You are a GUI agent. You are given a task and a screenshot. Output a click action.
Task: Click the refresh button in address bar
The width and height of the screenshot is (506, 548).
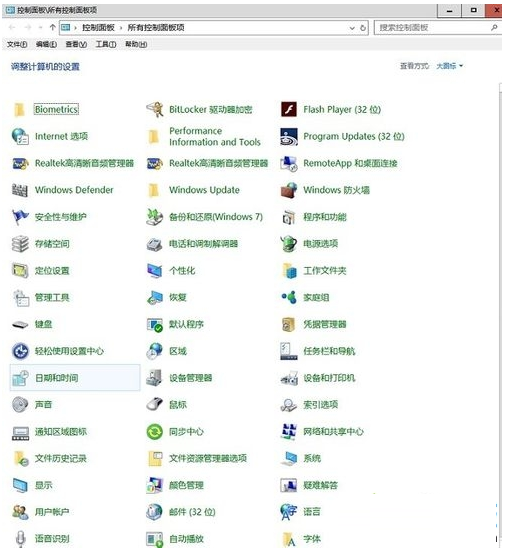(x=363, y=28)
